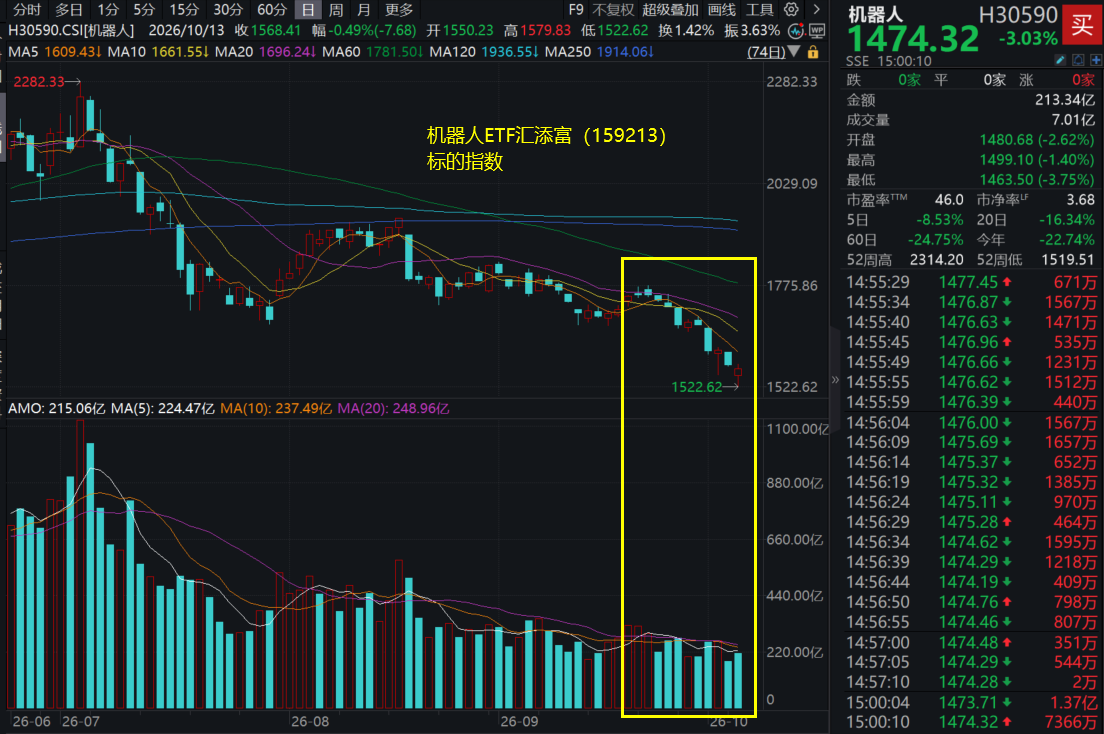
Task: Click the 金额 value 213.34亿
Action: [x=1065, y=100]
